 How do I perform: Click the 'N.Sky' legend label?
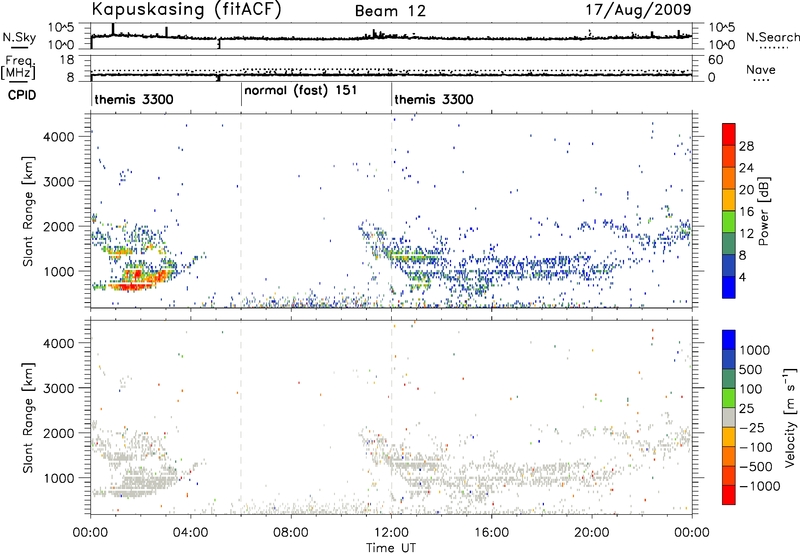click(19, 37)
